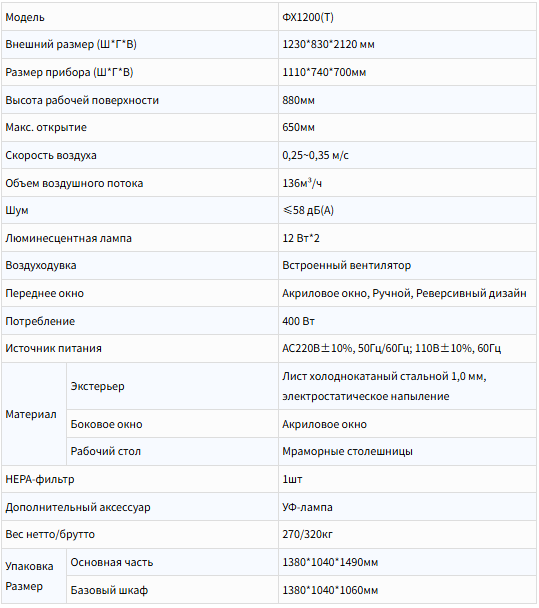539x608 pixels.
Task: Select УФ-лампа accessory value
Action: coord(308,508)
